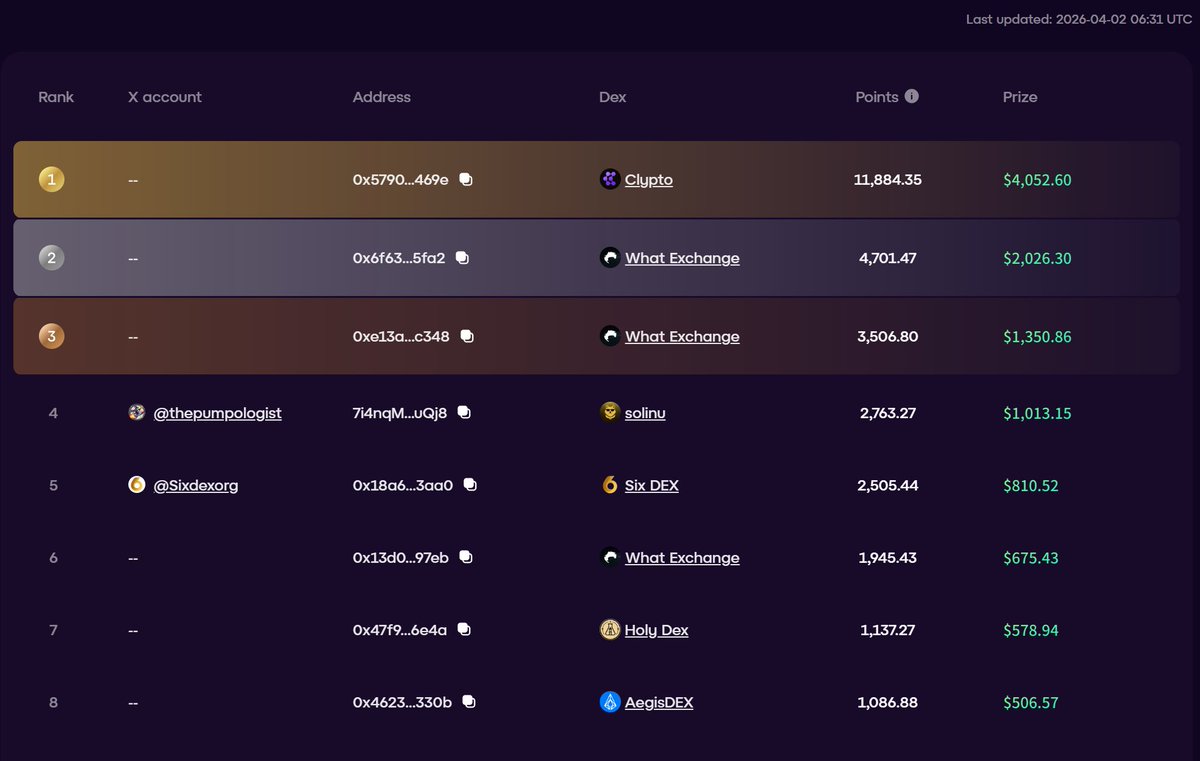This screenshot has height=761, width=1200.
Task: Click prize amount $4,052.60
Action: (1037, 180)
